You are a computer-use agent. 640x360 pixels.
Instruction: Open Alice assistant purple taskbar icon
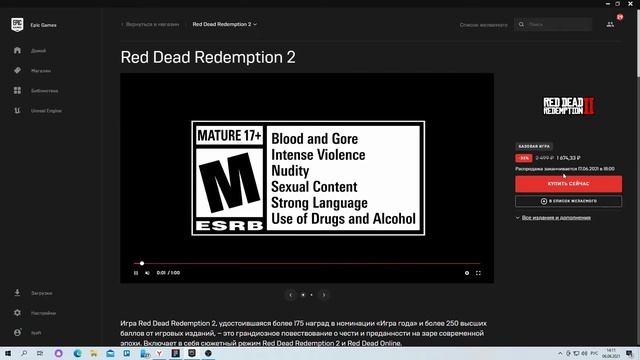click(x=59, y=353)
